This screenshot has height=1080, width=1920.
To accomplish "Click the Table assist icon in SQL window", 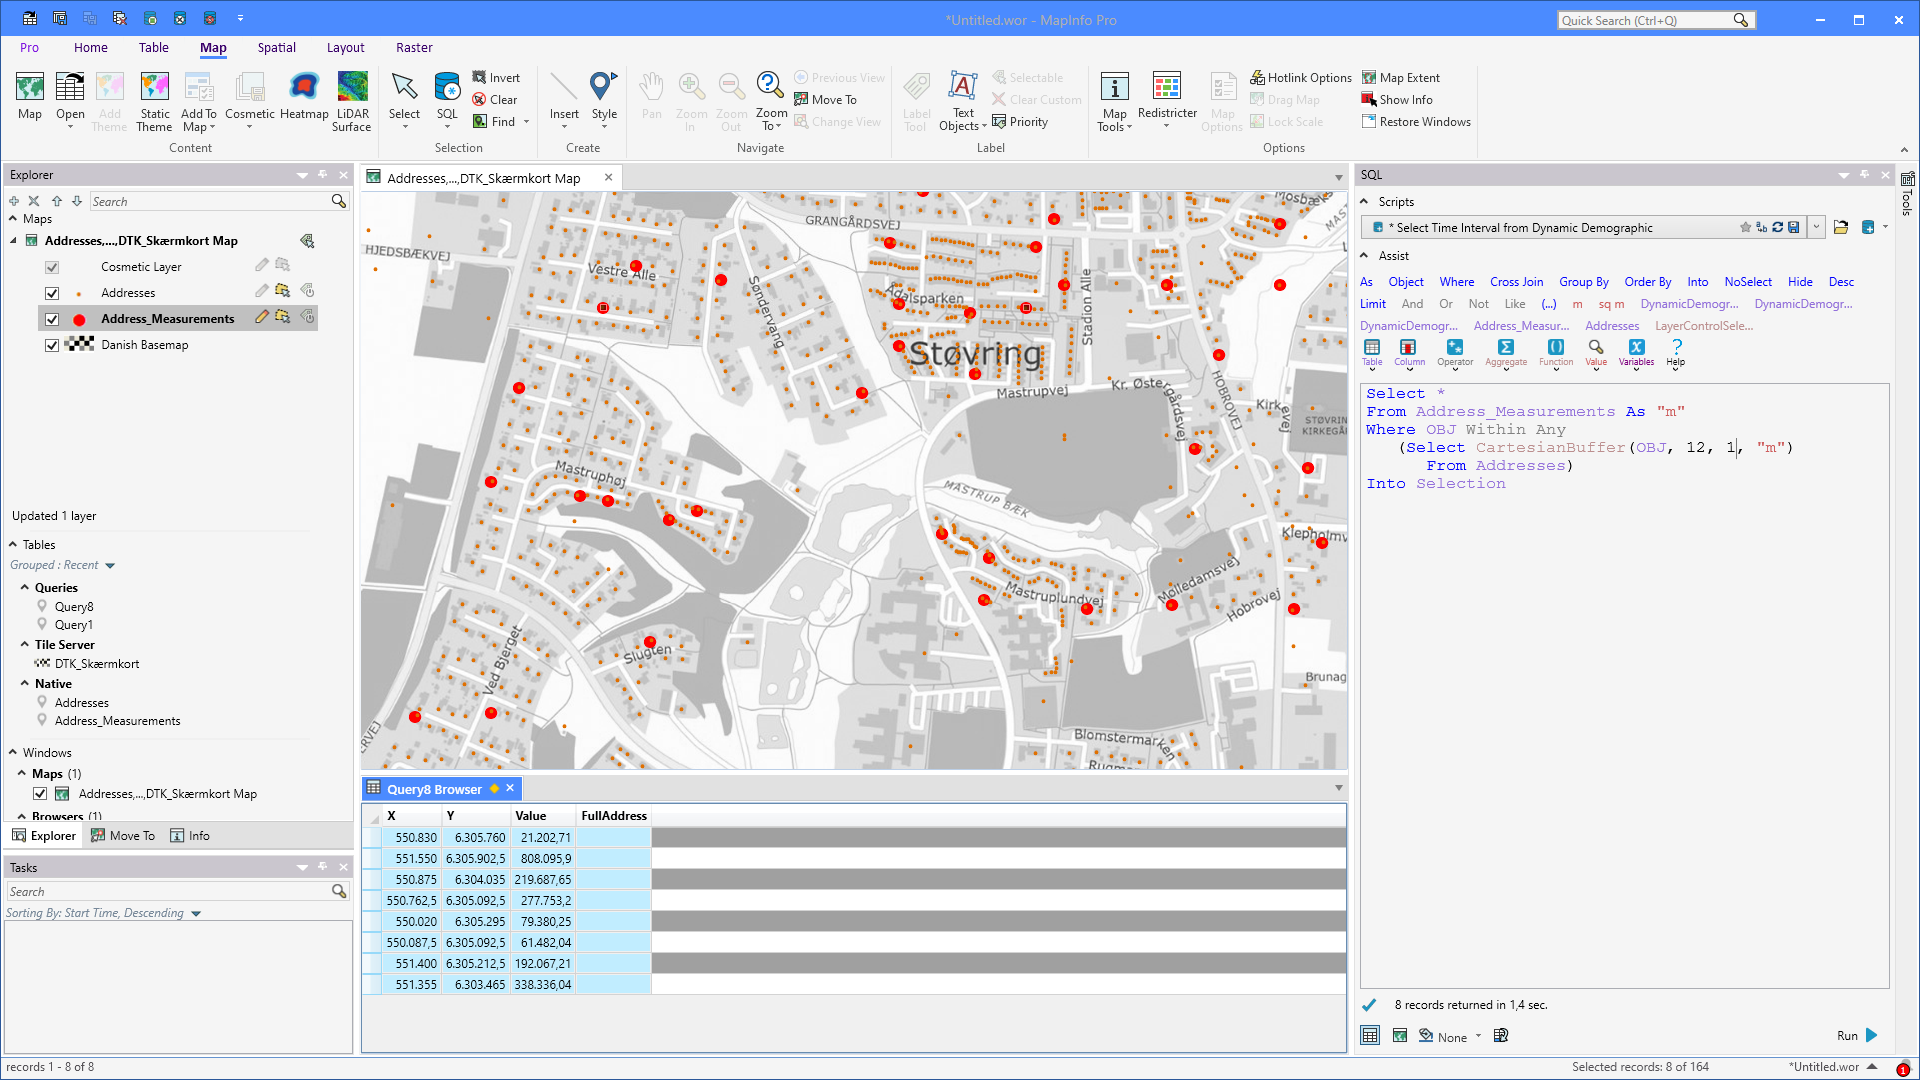I will [x=1372, y=348].
